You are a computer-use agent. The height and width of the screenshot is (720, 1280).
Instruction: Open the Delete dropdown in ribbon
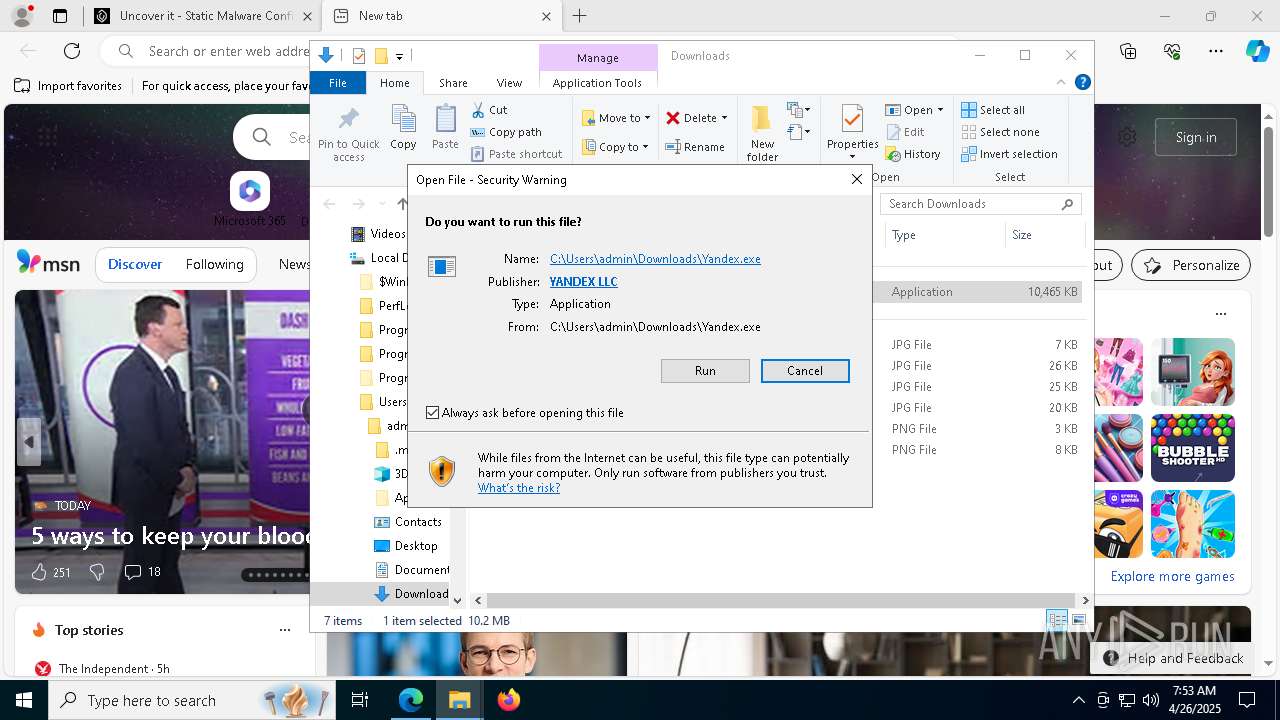click(697, 118)
